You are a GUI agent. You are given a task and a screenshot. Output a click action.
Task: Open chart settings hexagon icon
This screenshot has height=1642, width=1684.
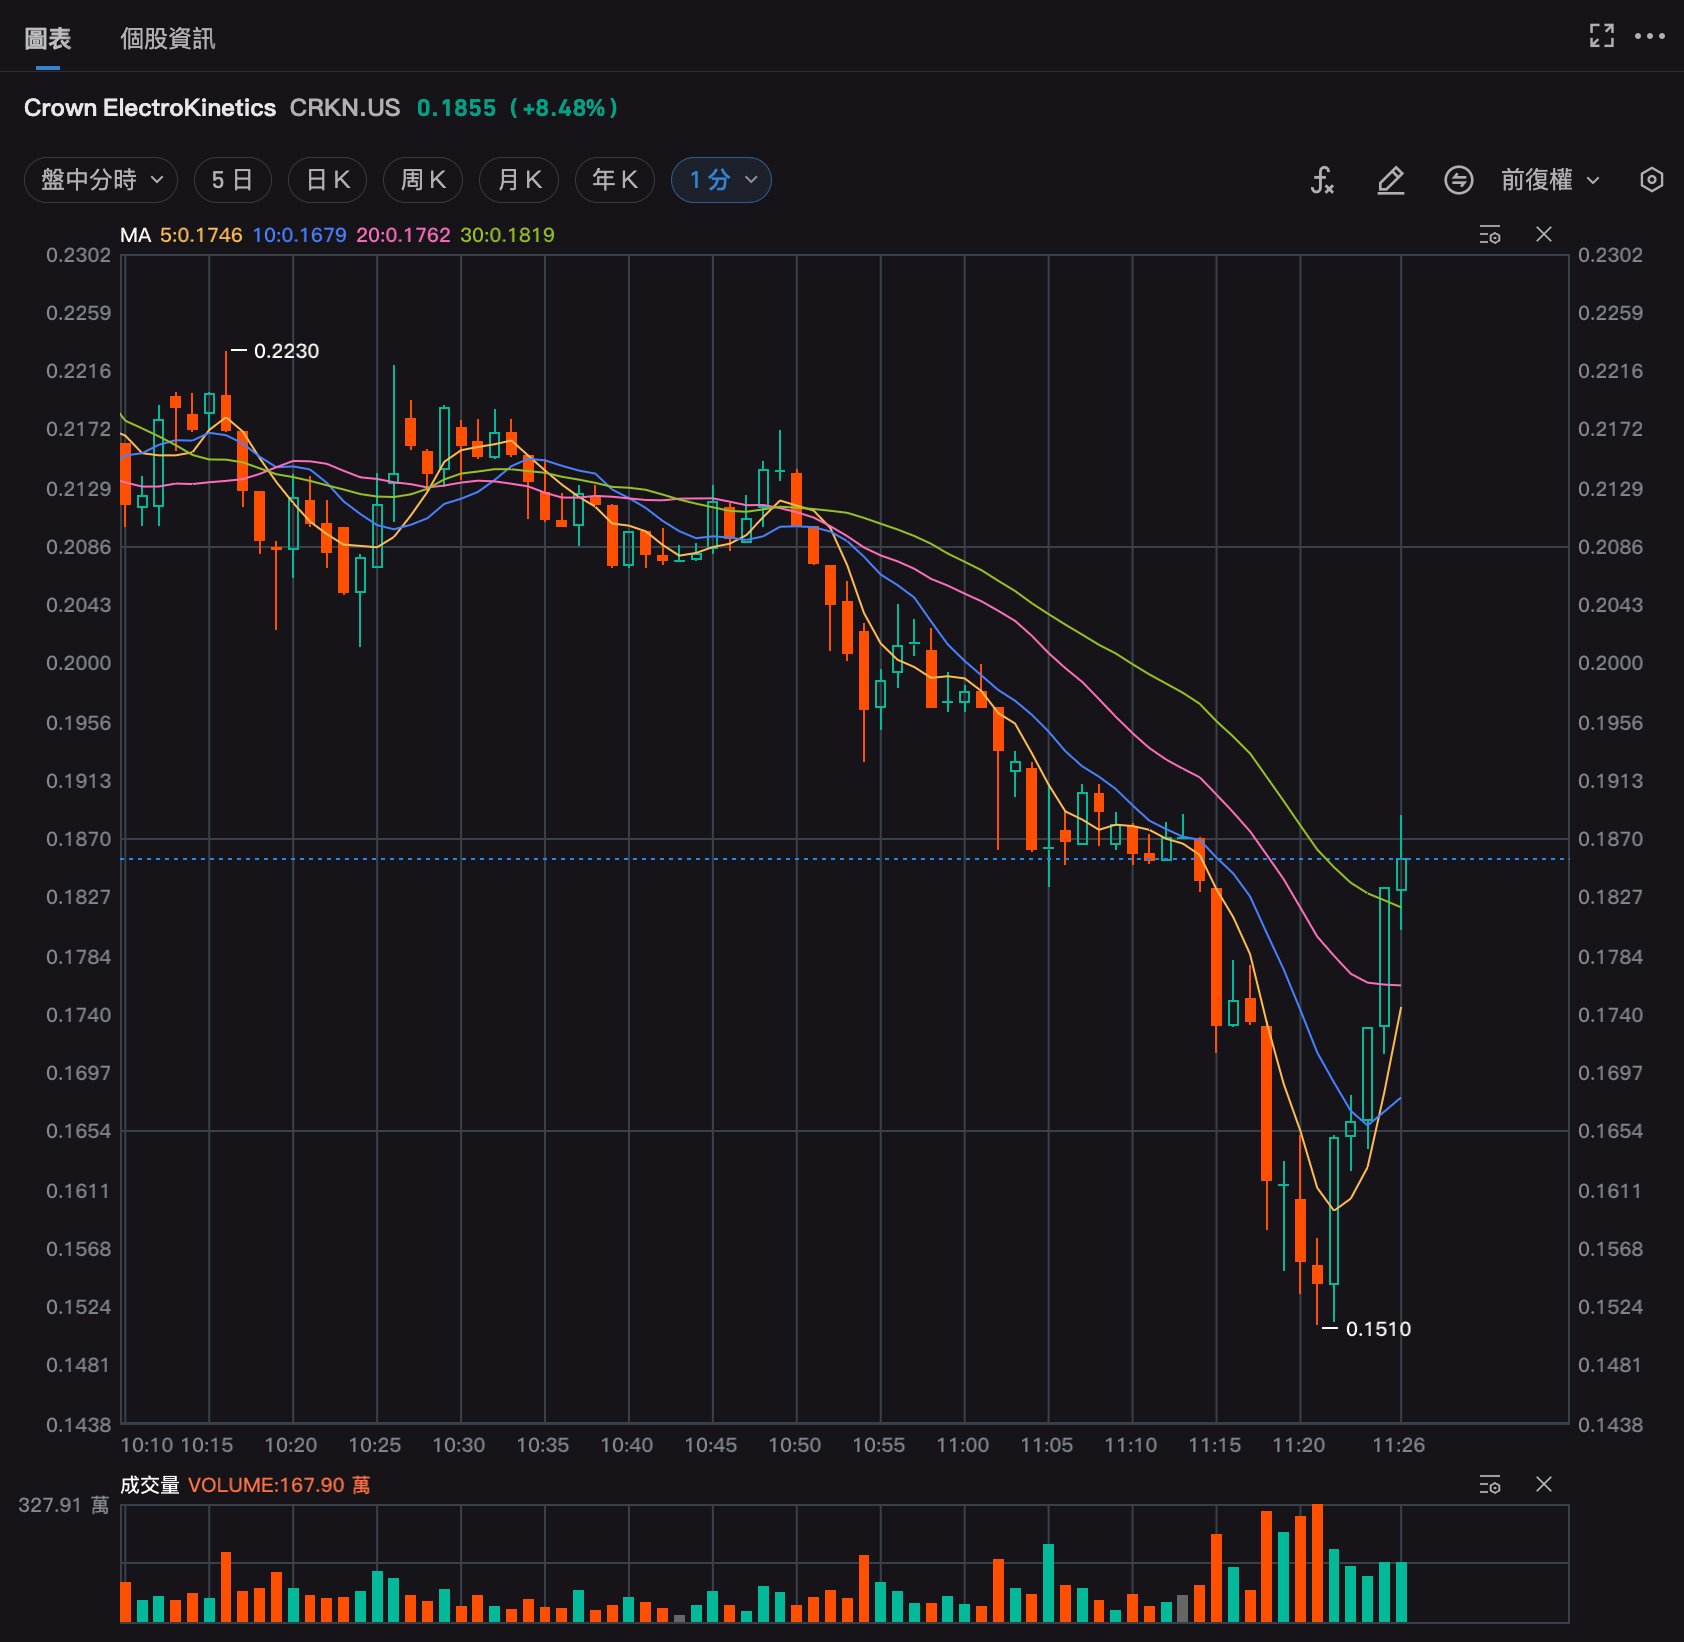click(x=1652, y=180)
